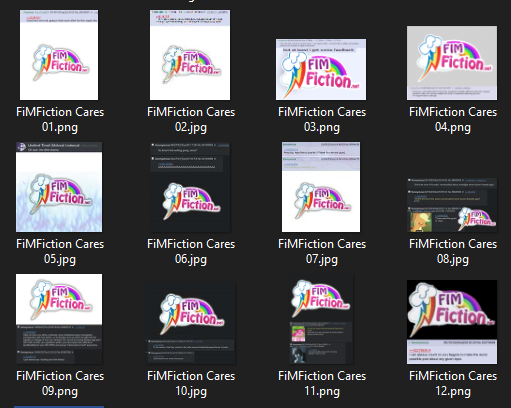Image resolution: width=511 pixels, height=408 pixels.
Task: Click FiMFiction Cares 12.png thumbnail with black background
Action: pyautogui.click(x=452, y=322)
